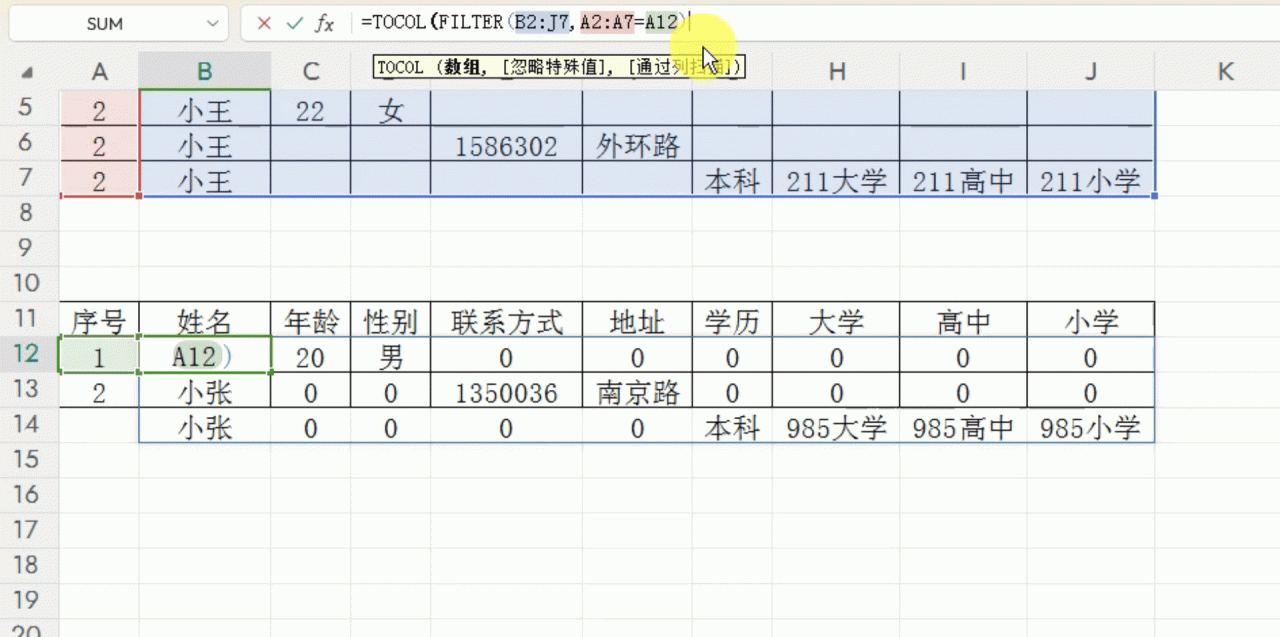Click the 性别 header cell
Viewport: 1280px width, 637px height.
tap(391, 320)
